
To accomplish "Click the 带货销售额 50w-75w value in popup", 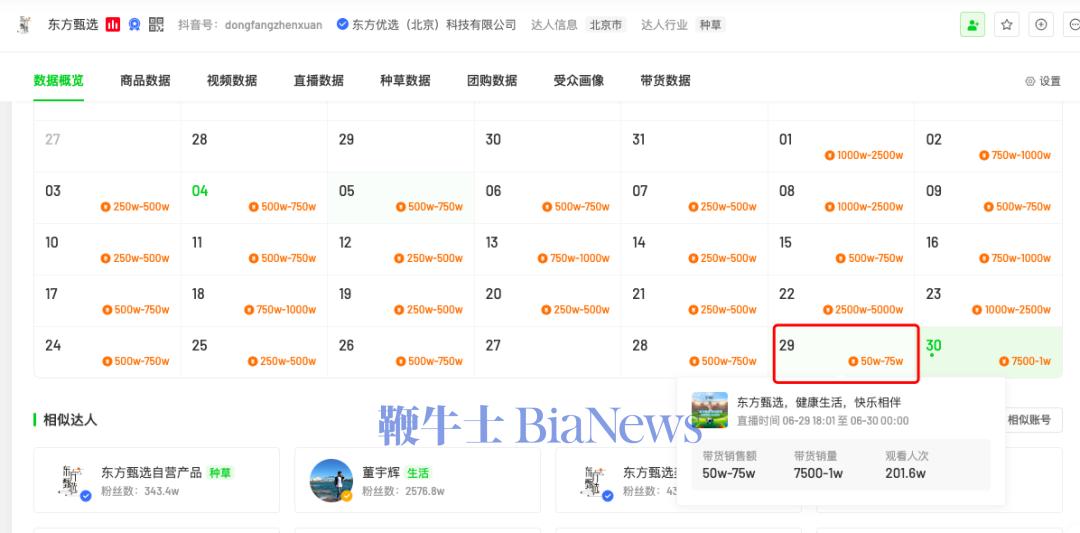I will (729, 473).
